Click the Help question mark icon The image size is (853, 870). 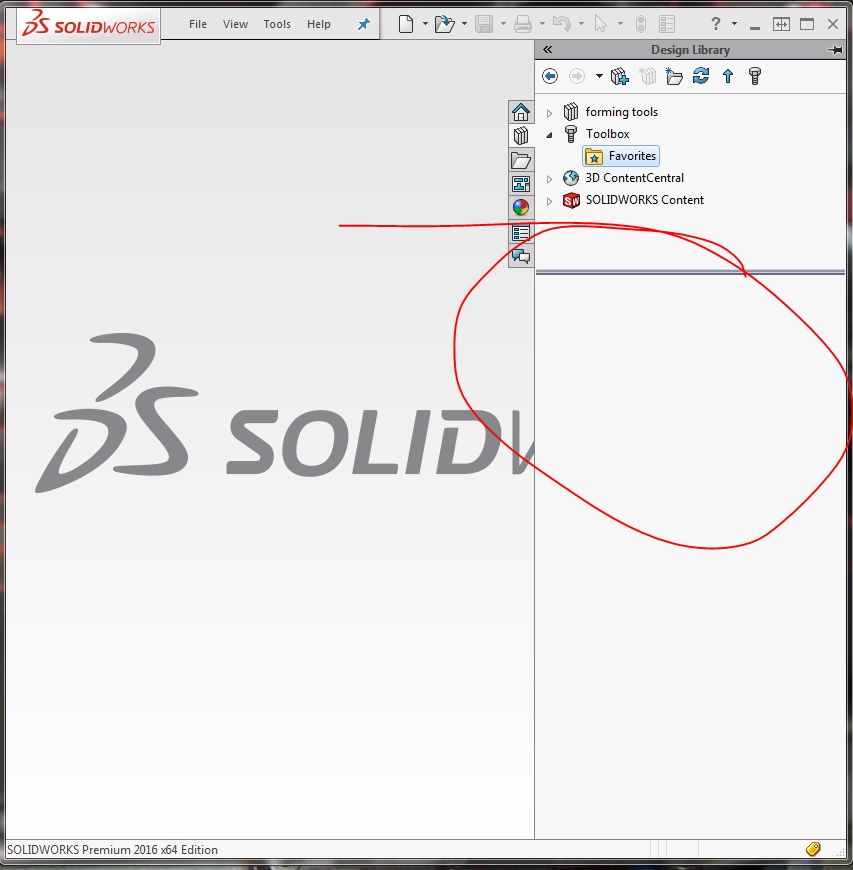[x=715, y=23]
